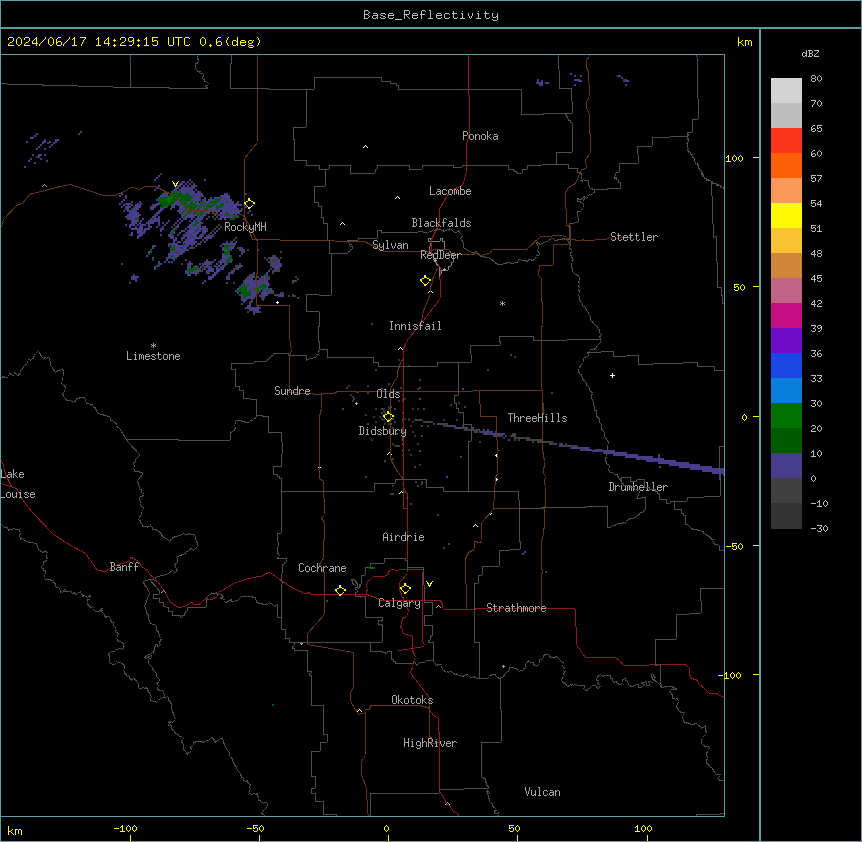Click the Olds label
862x842 pixels.
coord(388,394)
